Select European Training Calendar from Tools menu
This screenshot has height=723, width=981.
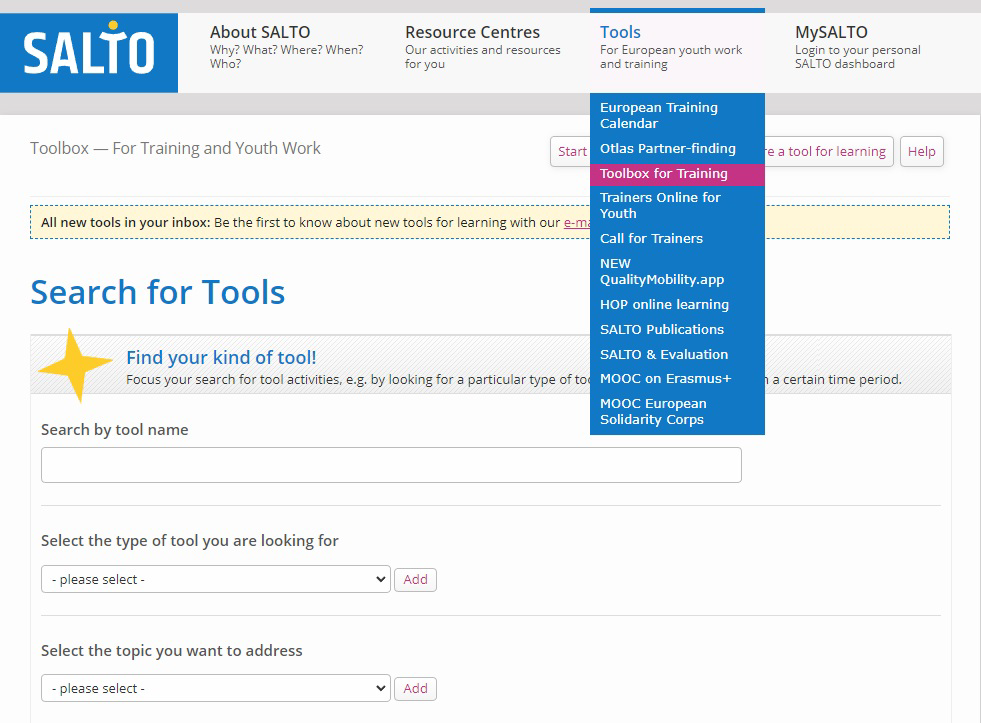tap(658, 115)
